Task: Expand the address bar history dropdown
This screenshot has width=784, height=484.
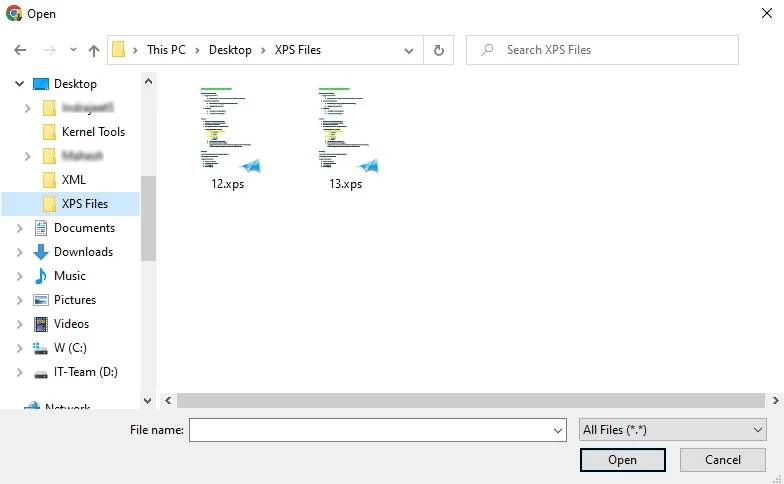Action: 409,50
